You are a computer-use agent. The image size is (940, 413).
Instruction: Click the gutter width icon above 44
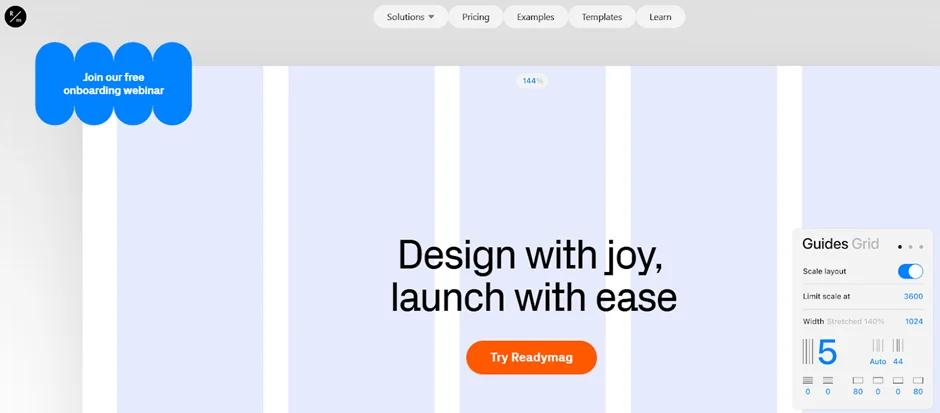pos(898,345)
